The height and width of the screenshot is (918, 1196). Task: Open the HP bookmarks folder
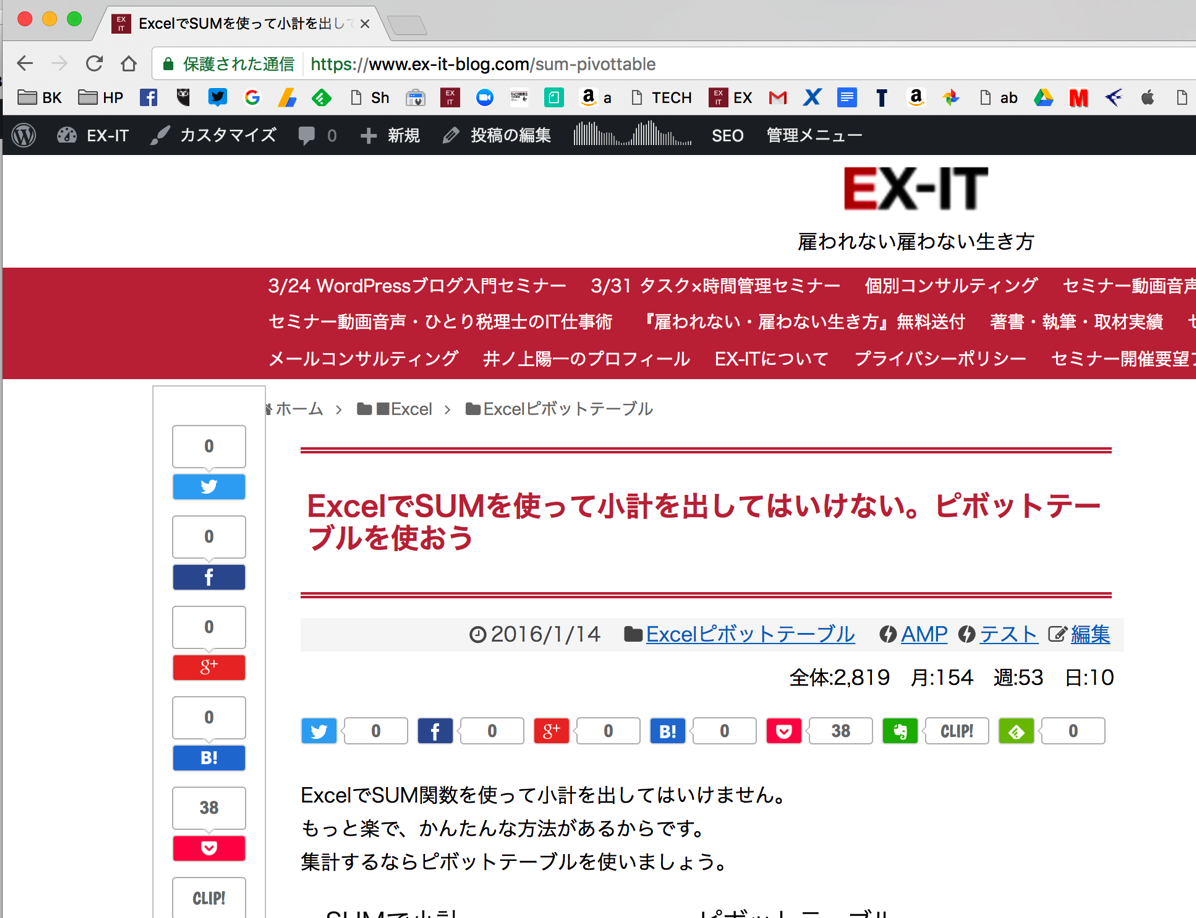[101, 98]
